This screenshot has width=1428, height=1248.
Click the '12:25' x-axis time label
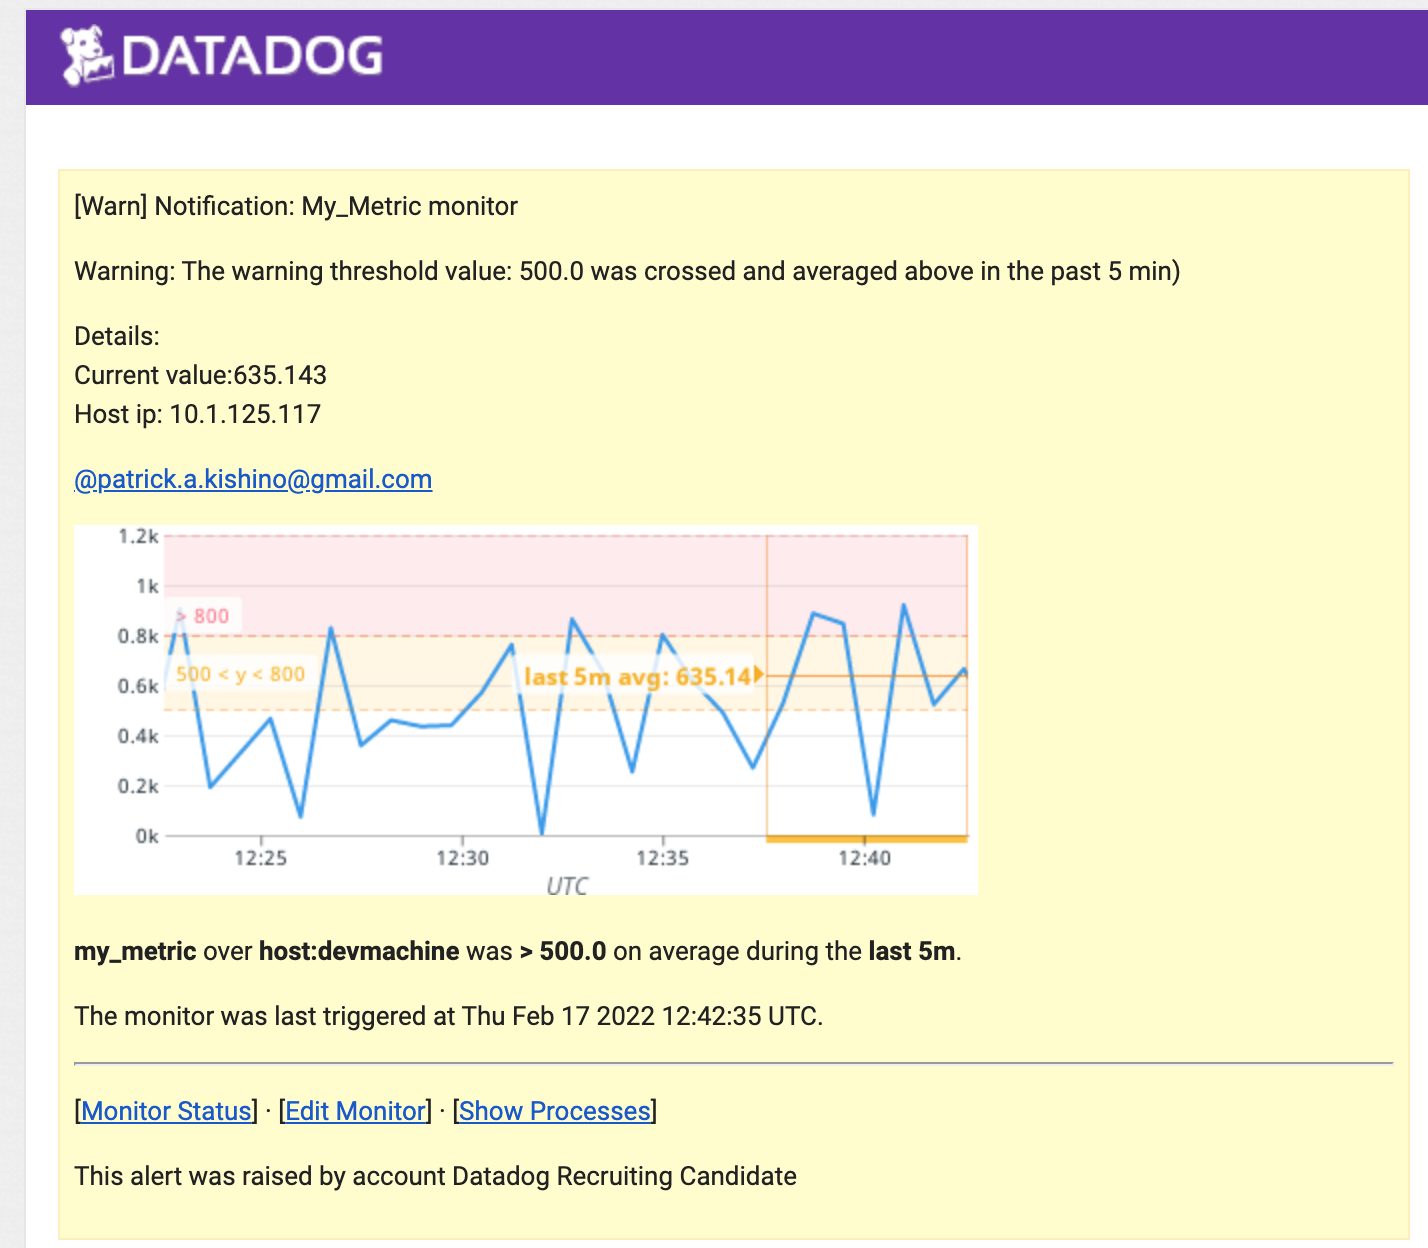tap(261, 858)
